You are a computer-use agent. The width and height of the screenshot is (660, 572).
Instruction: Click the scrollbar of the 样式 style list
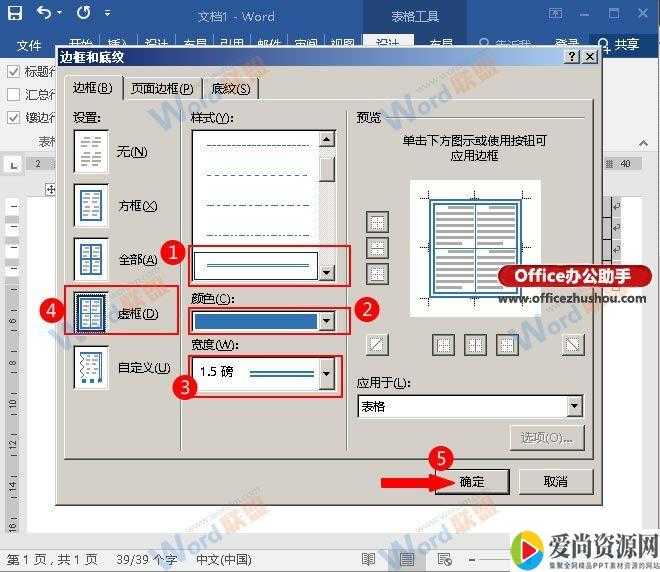[x=326, y=200]
